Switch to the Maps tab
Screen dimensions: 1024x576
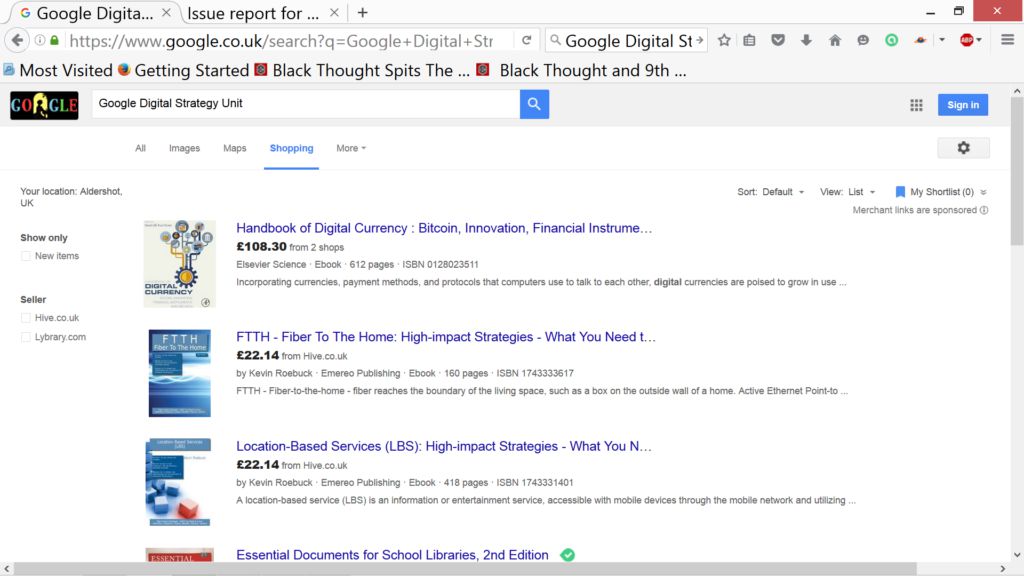click(x=234, y=148)
